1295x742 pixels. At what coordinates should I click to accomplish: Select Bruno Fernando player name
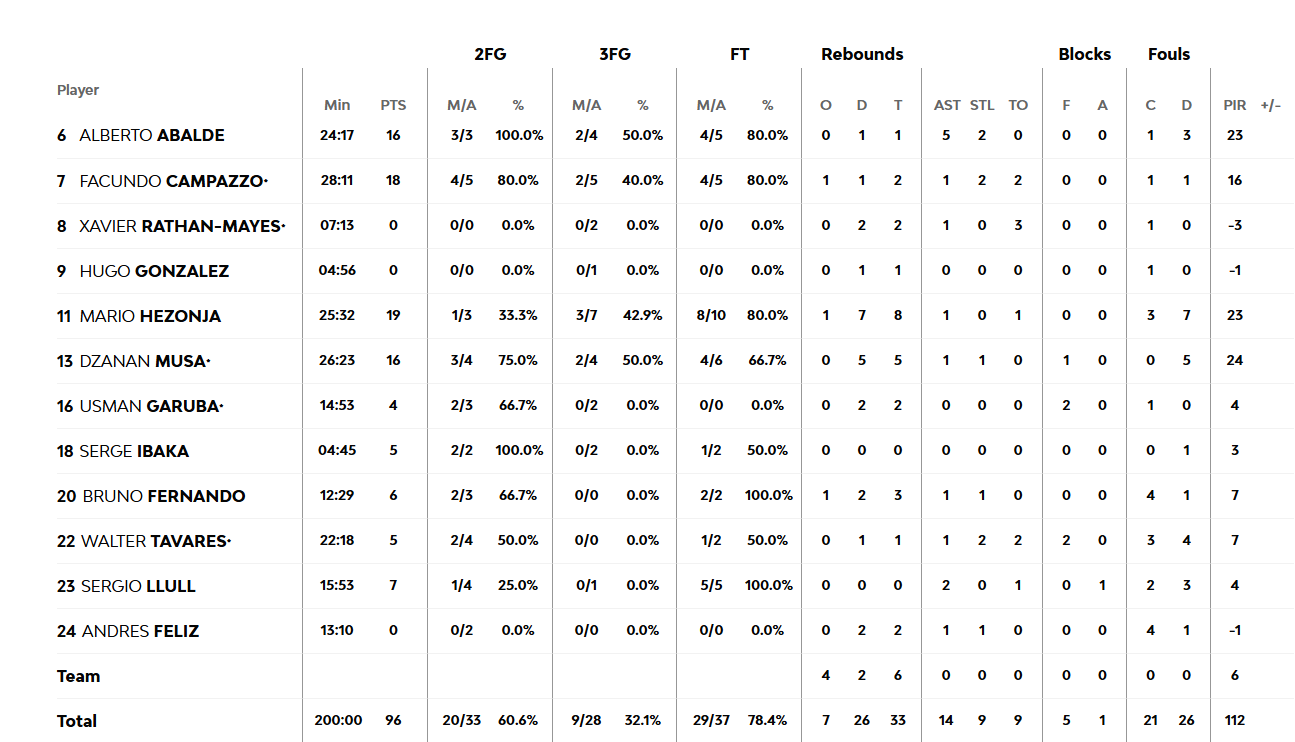[x=164, y=496]
